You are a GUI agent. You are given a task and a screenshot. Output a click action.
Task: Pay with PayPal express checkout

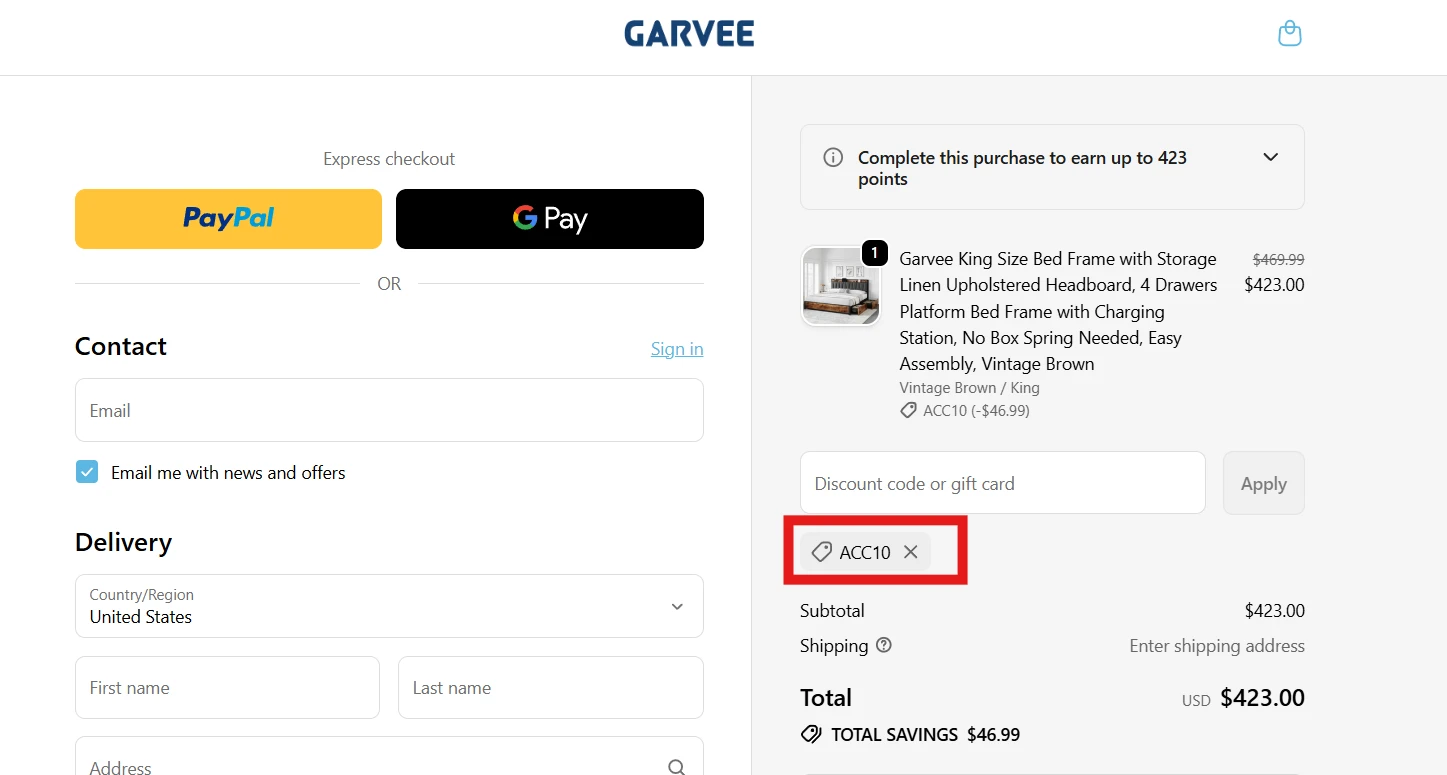pyautogui.click(x=228, y=219)
